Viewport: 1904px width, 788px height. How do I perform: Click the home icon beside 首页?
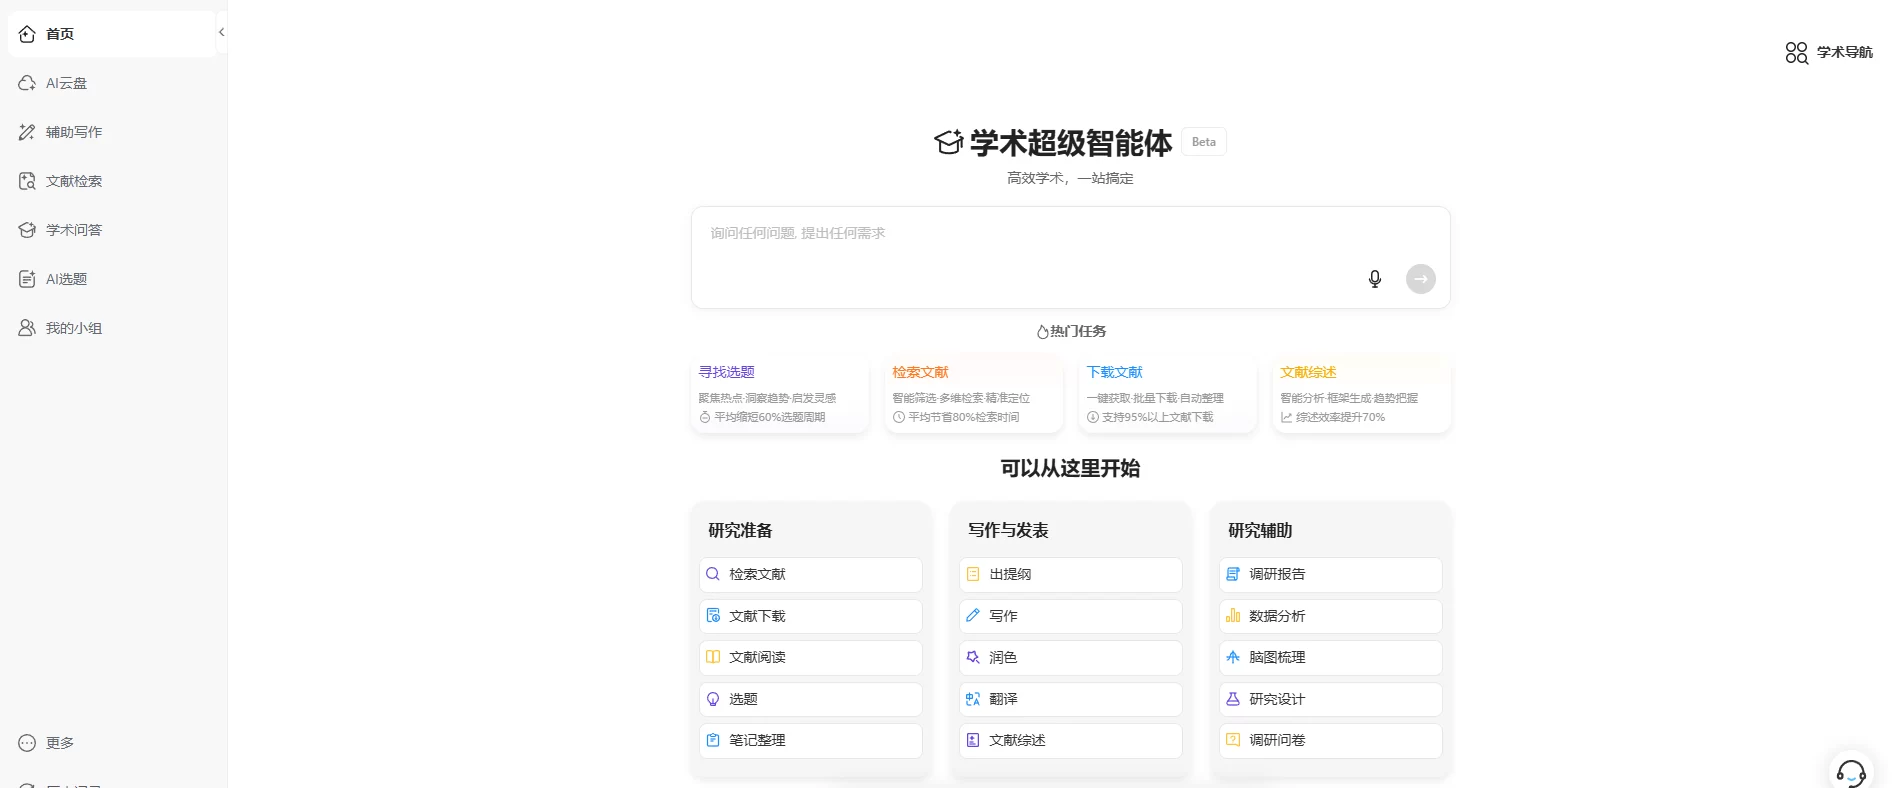coord(27,34)
